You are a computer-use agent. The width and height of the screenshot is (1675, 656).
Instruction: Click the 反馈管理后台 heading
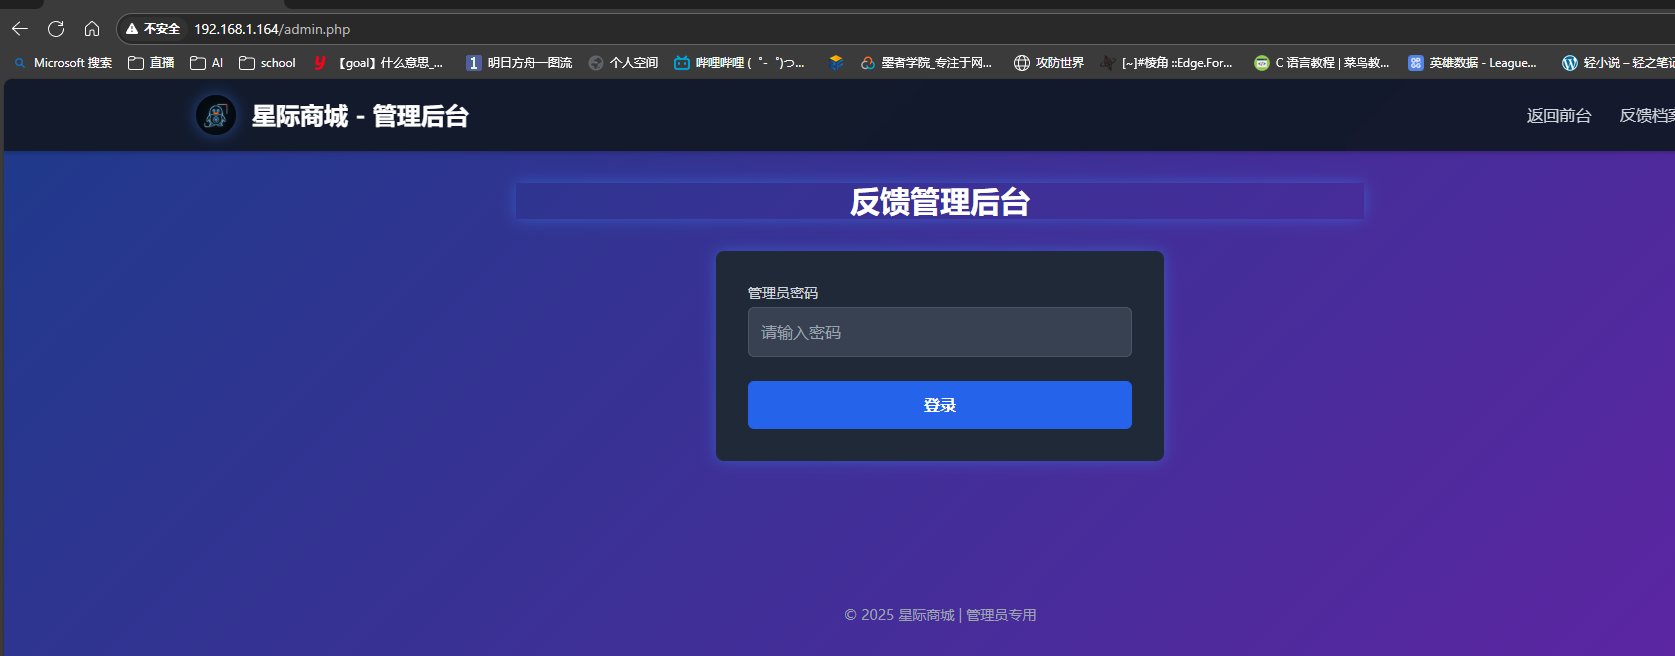point(940,202)
